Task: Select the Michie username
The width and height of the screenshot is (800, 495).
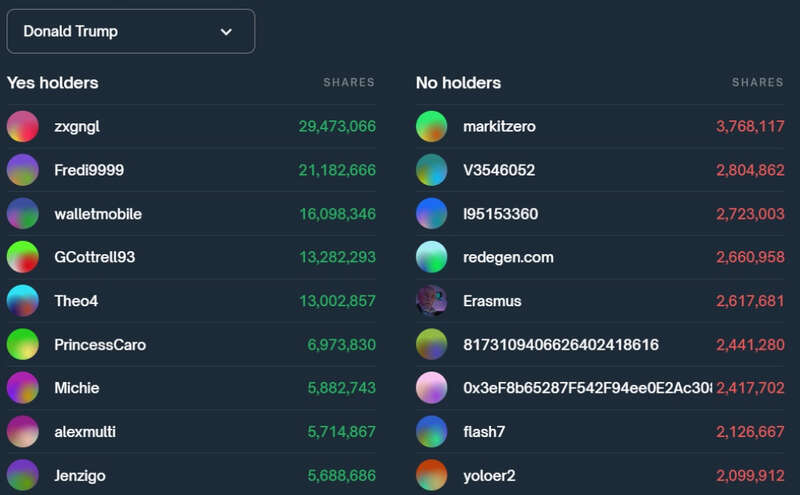Action: 77,388
